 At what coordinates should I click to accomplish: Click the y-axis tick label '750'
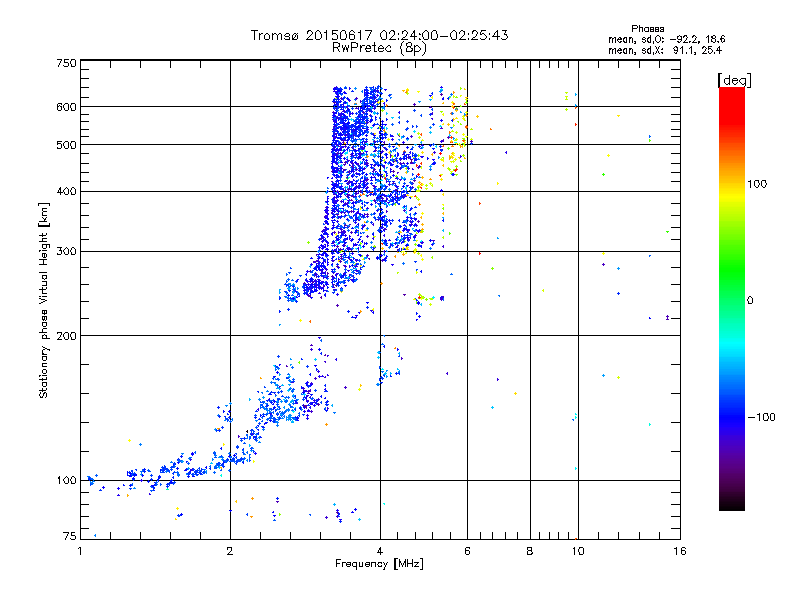point(67,63)
